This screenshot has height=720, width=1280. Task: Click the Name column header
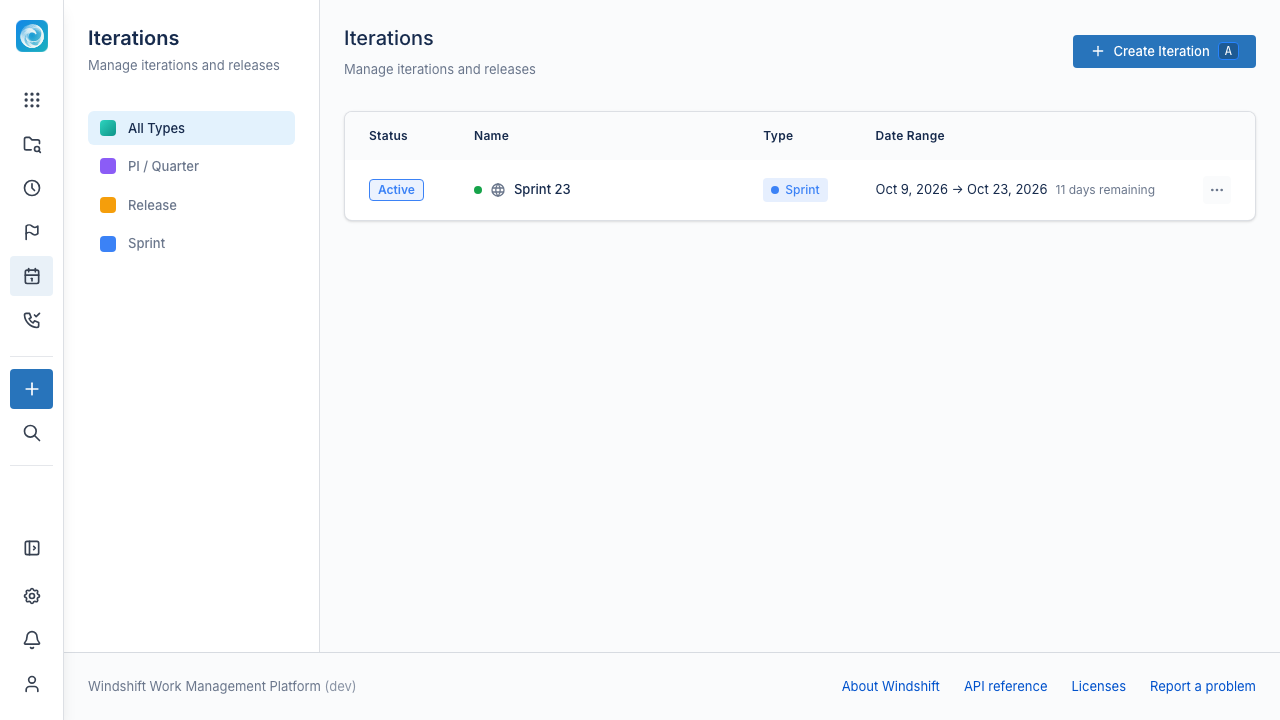(x=491, y=136)
